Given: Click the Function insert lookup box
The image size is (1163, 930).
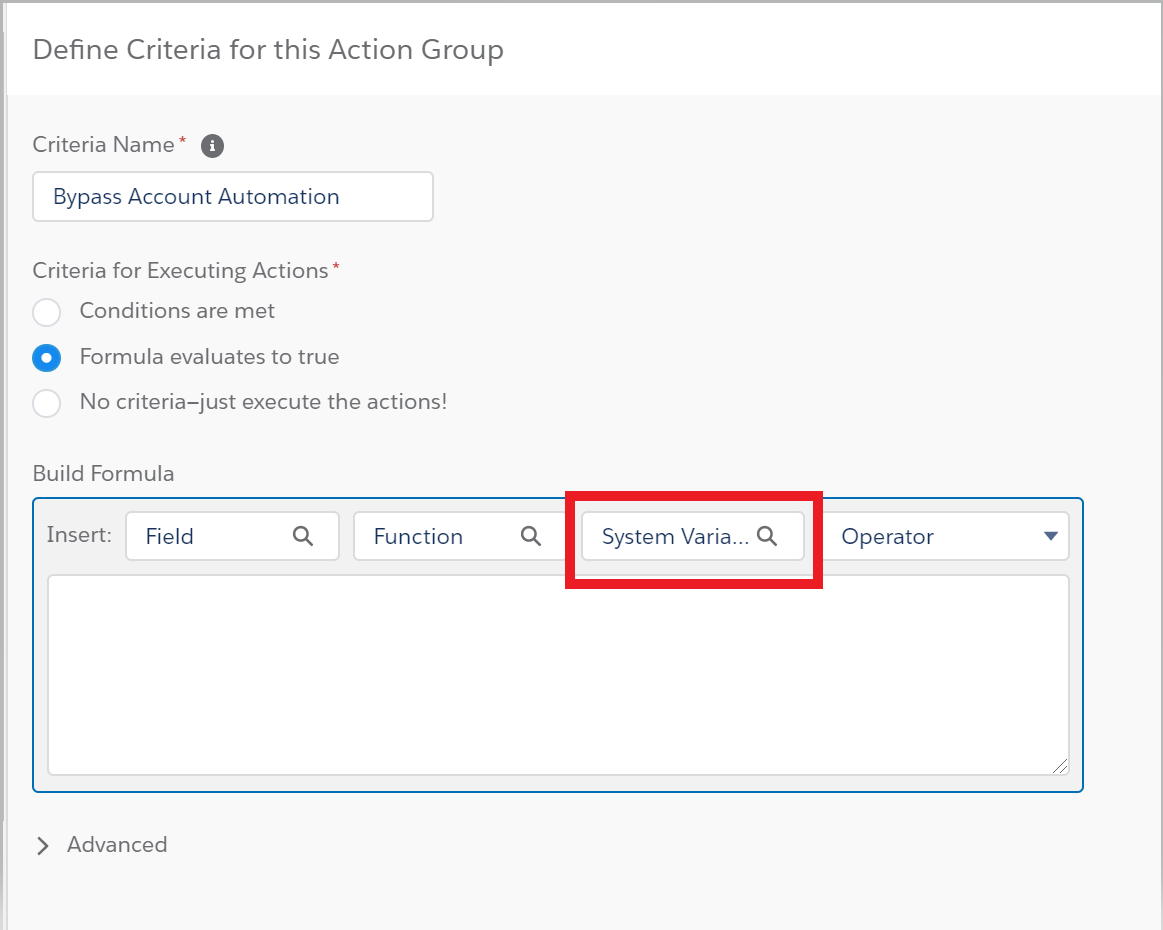Looking at the screenshot, I should click(460, 536).
